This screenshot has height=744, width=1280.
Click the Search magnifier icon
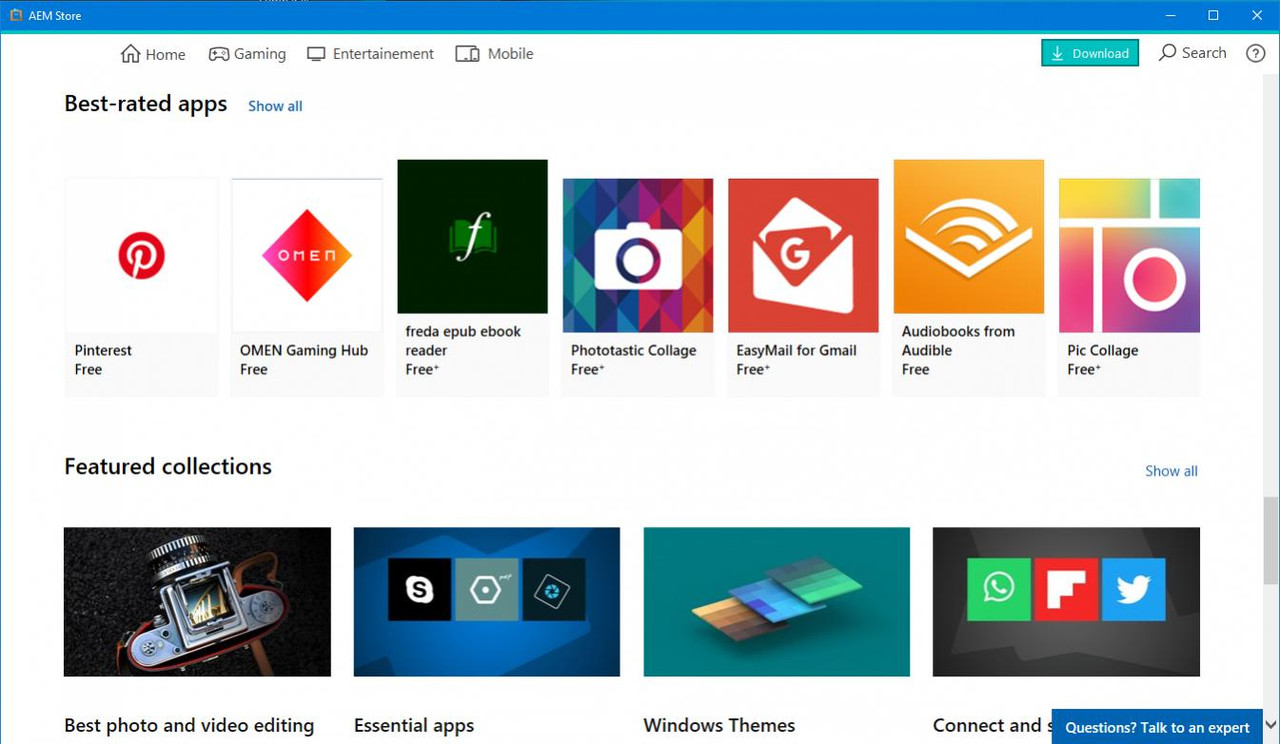(1167, 53)
